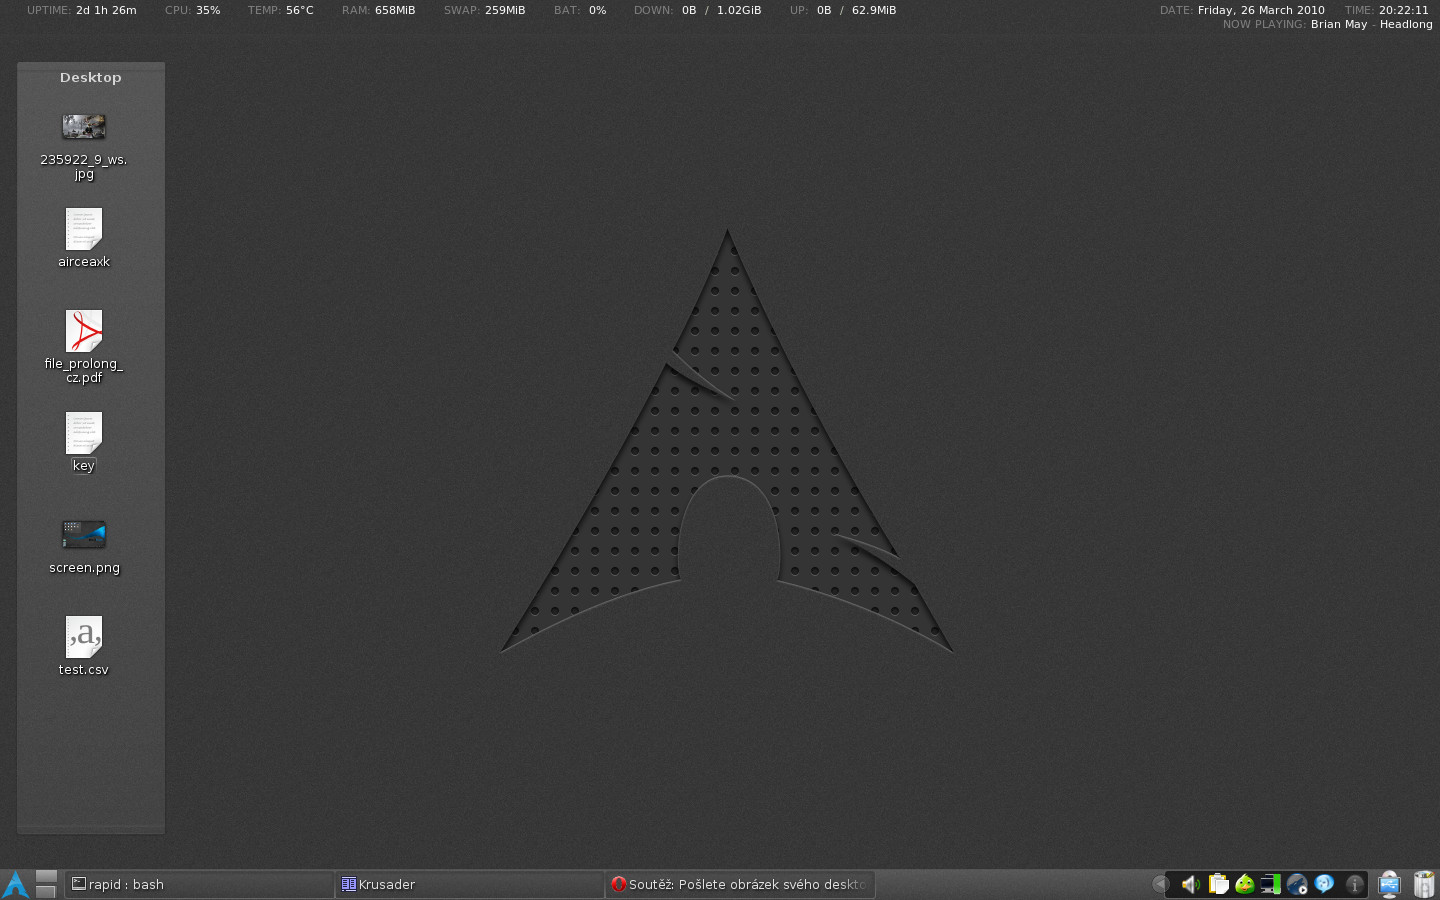Open the device notifier USB icon
Screen dimensions: 1440x900
[1389, 884]
